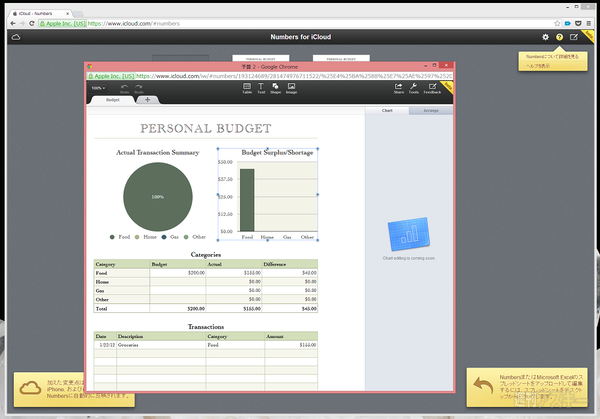Click the spreadsheet popup window's address bar
This screenshot has height=419, width=600.
pos(269,76)
